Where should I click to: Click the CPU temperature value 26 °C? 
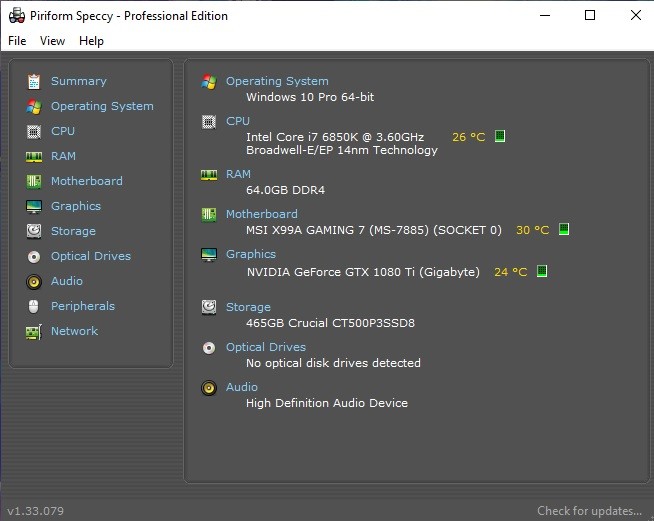pos(468,137)
